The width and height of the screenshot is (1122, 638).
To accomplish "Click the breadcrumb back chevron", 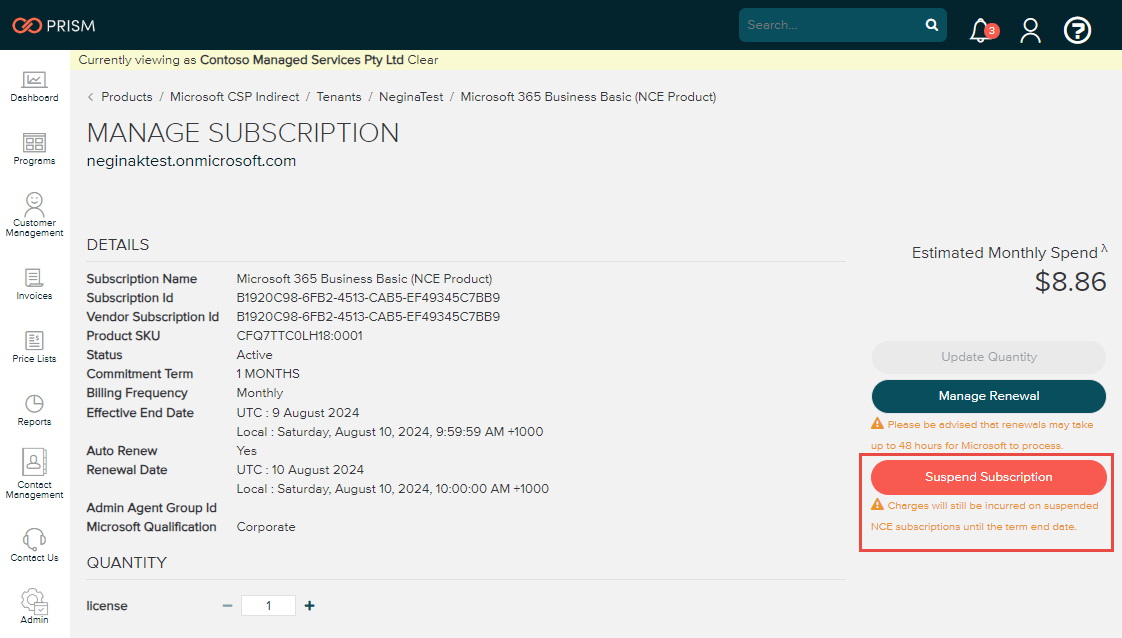I will point(90,97).
